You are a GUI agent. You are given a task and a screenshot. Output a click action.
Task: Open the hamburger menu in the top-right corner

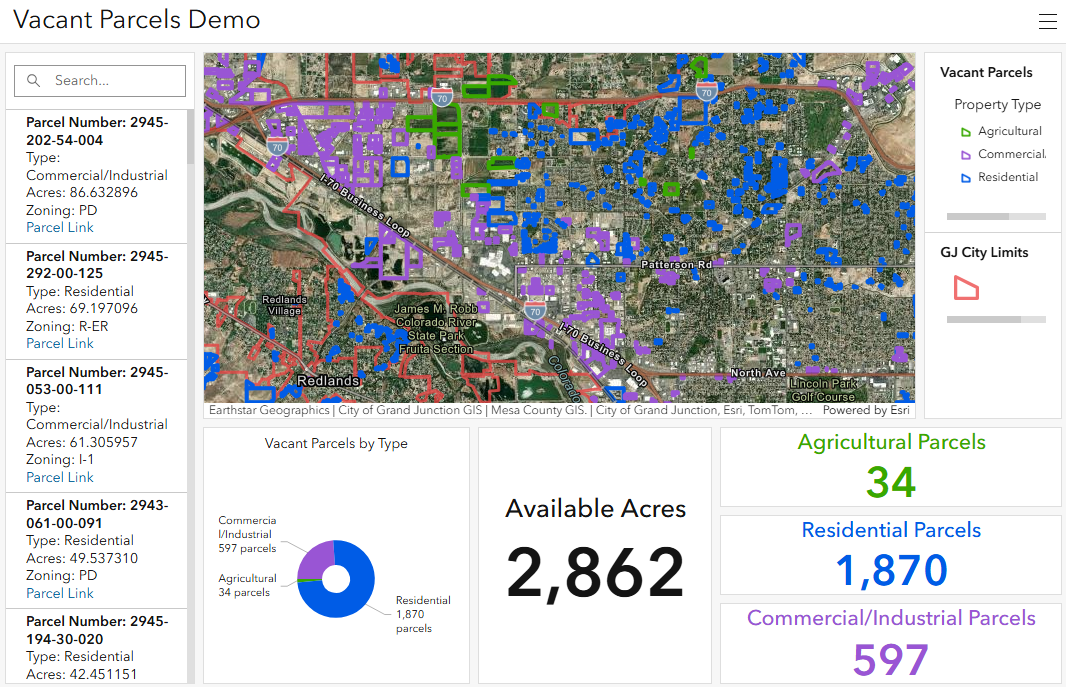click(1048, 20)
